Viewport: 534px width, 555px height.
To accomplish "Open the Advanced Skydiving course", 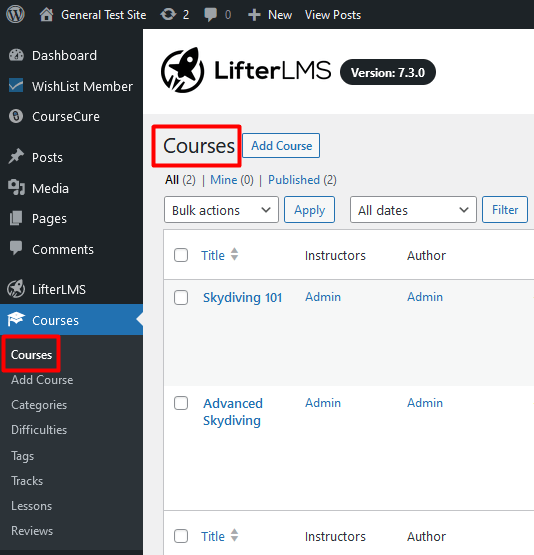I will pos(233,412).
